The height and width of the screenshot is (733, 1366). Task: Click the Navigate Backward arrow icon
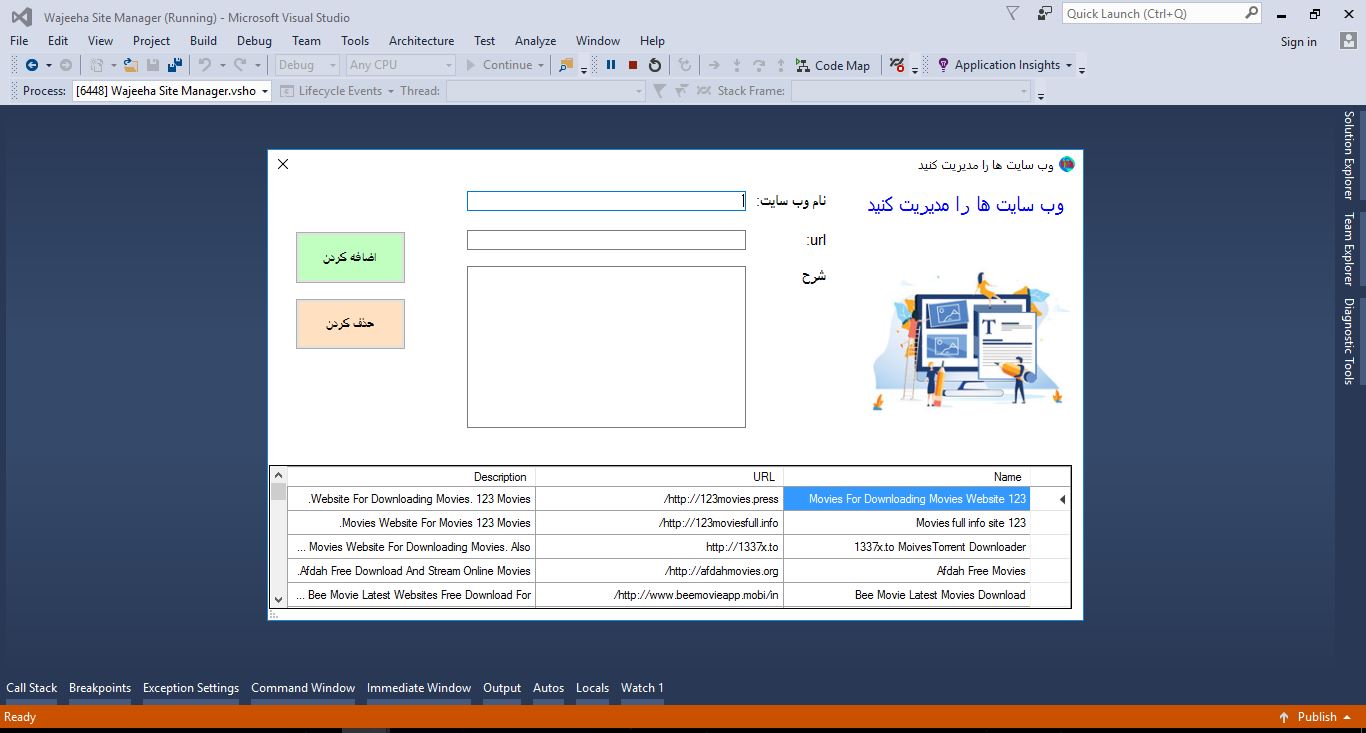pos(32,65)
